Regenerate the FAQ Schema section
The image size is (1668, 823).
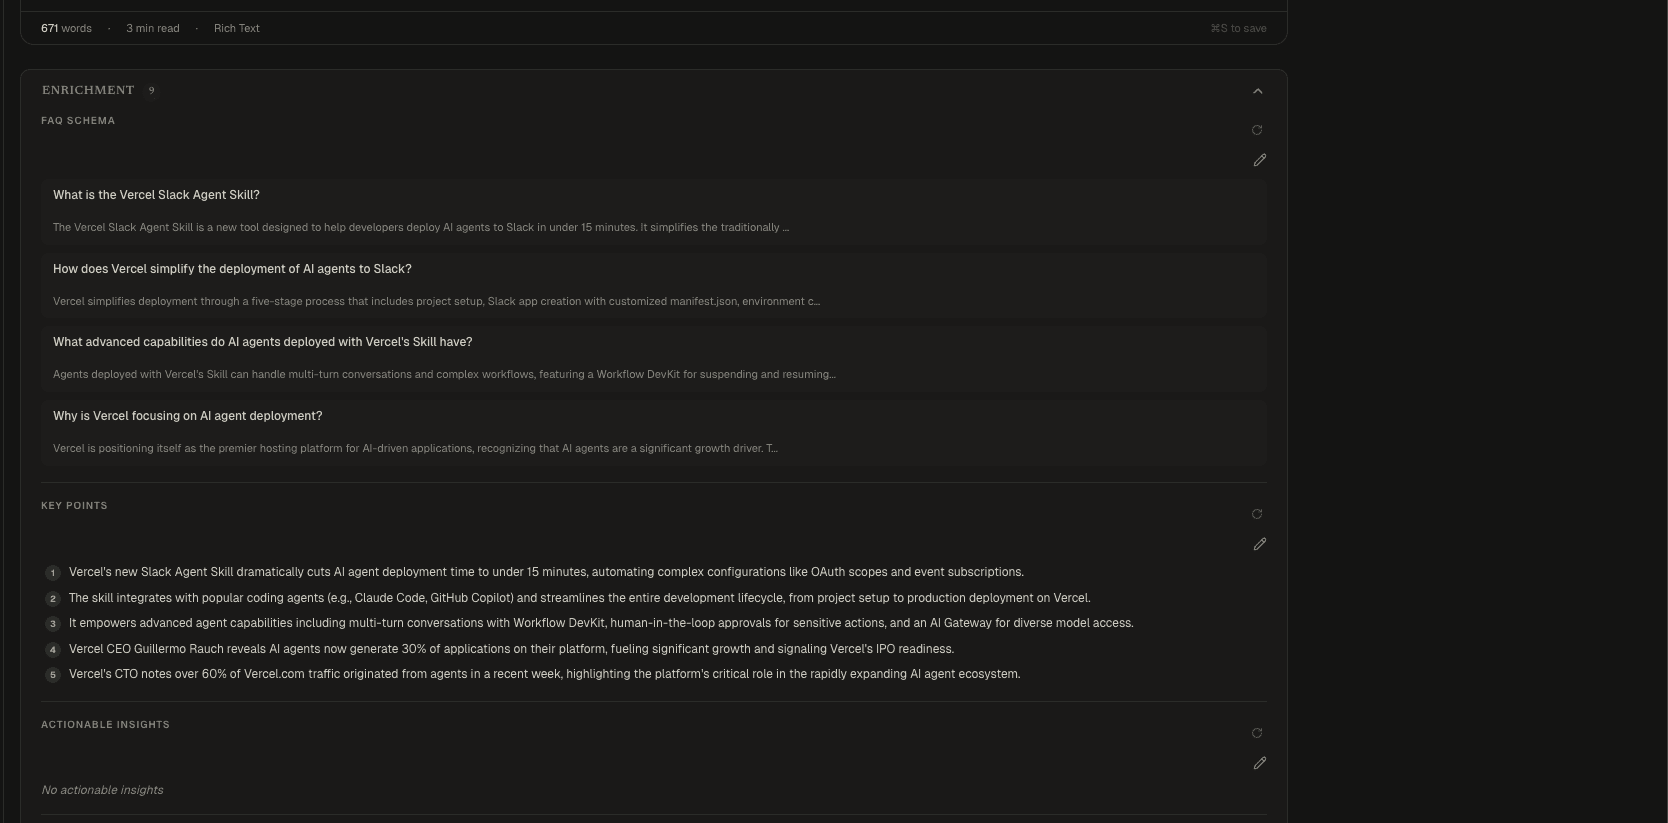pyautogui.click(x=1257, y=130)
